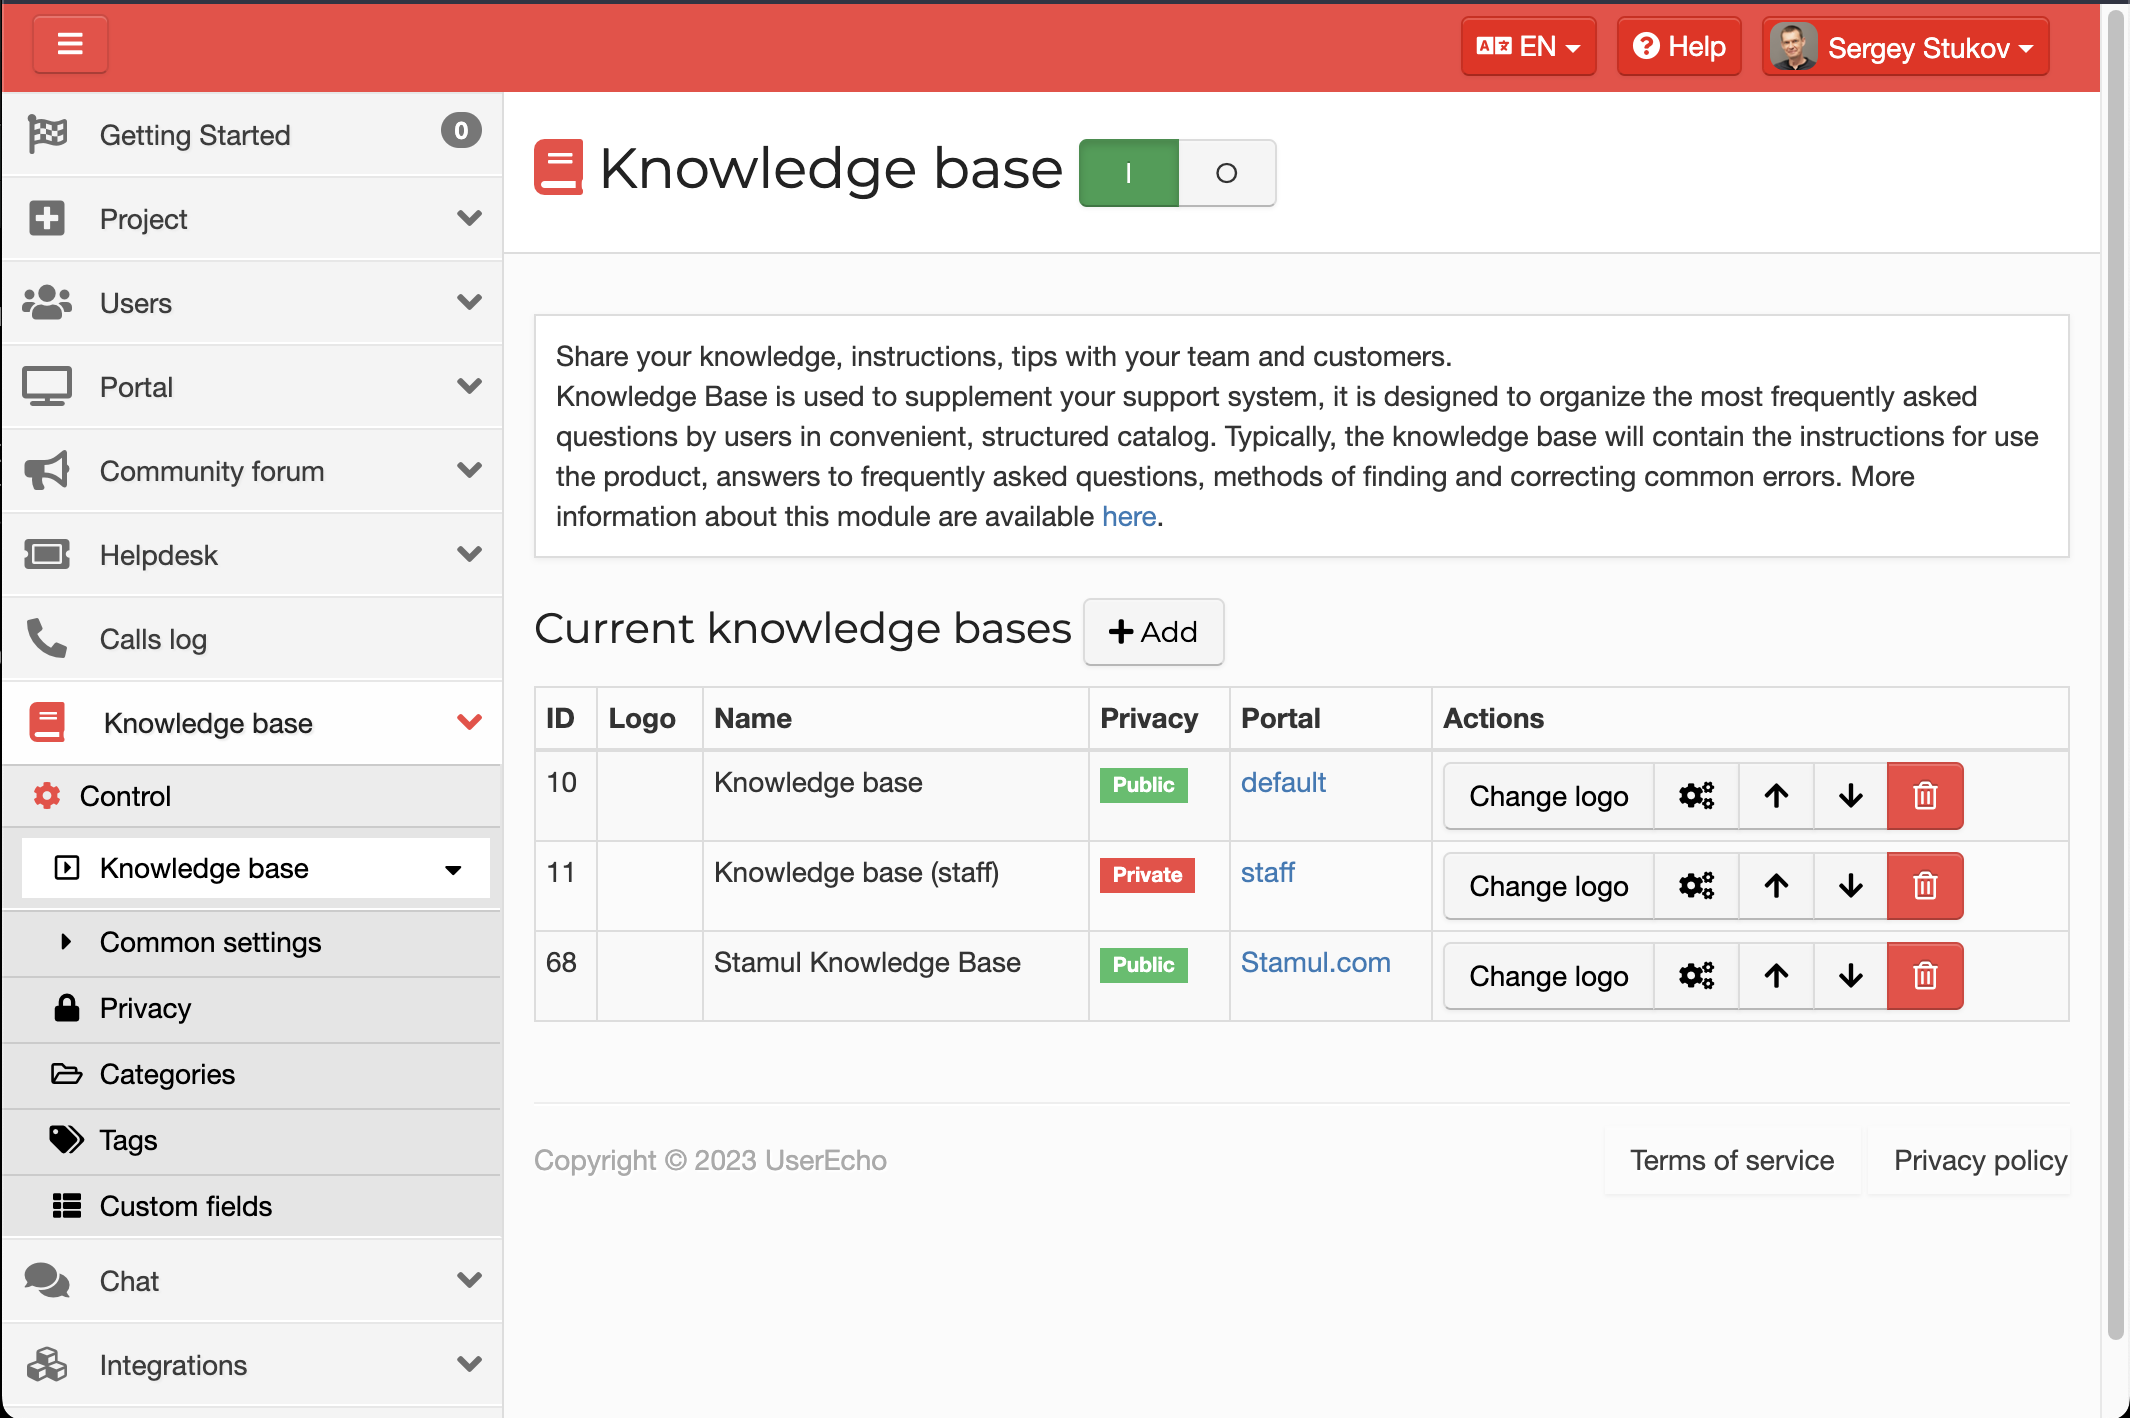Open settings gear for Stamul Knowledge Base
This screenshot has width=2130, height=1418.
coord(1696,976)
